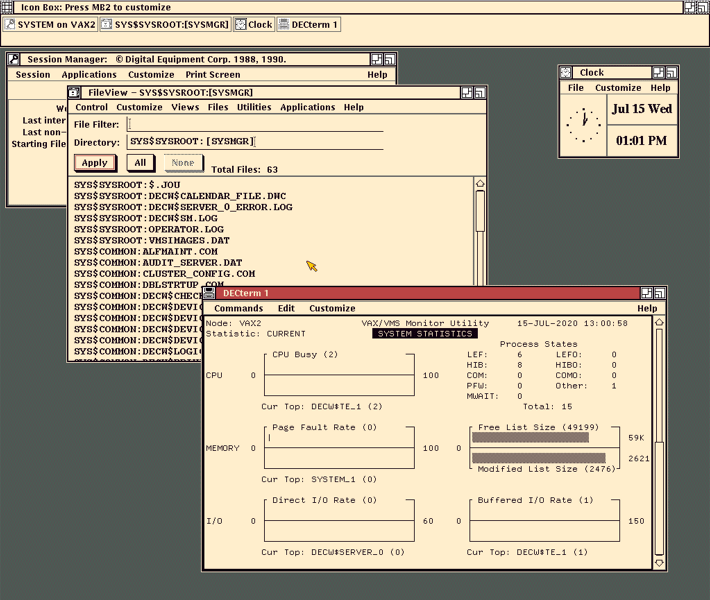The height and width of the screenshot is (600, 710).
Task: Open the Commands menu in DECterm
Action: (x=238, y=308)
